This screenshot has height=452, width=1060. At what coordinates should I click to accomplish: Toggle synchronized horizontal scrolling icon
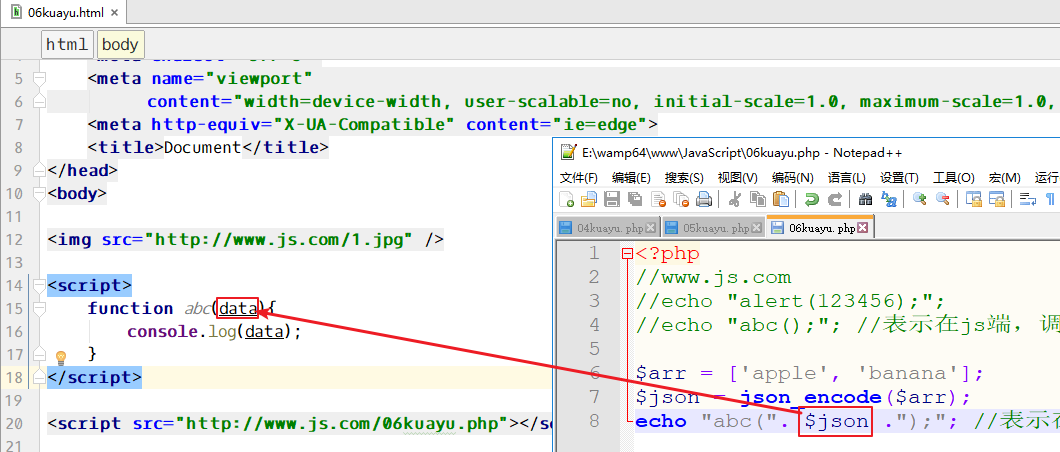(x=996, y=199)
